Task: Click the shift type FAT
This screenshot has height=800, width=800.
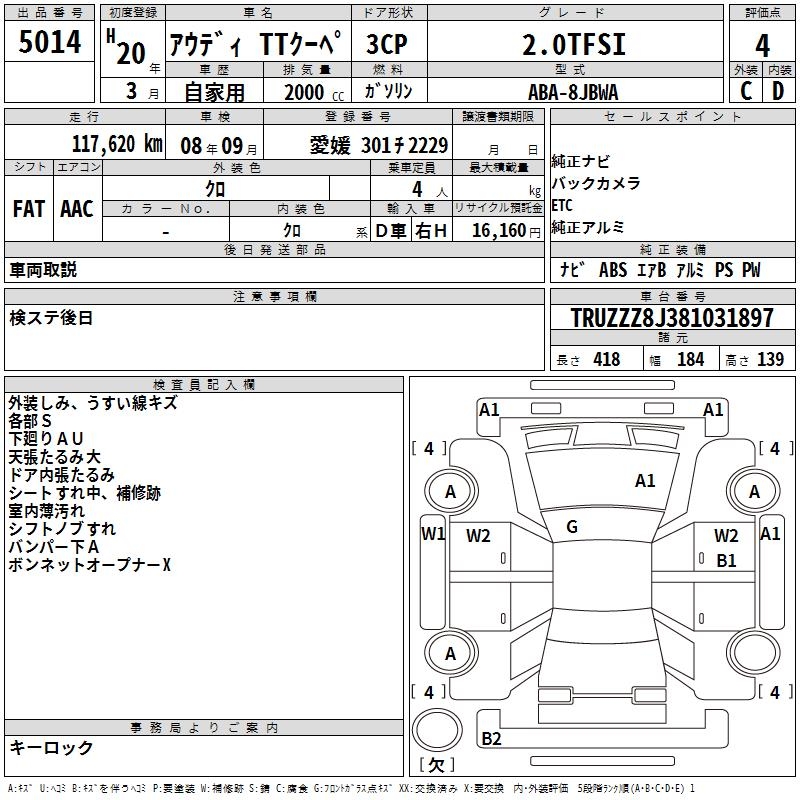Action: coord(29,209)
